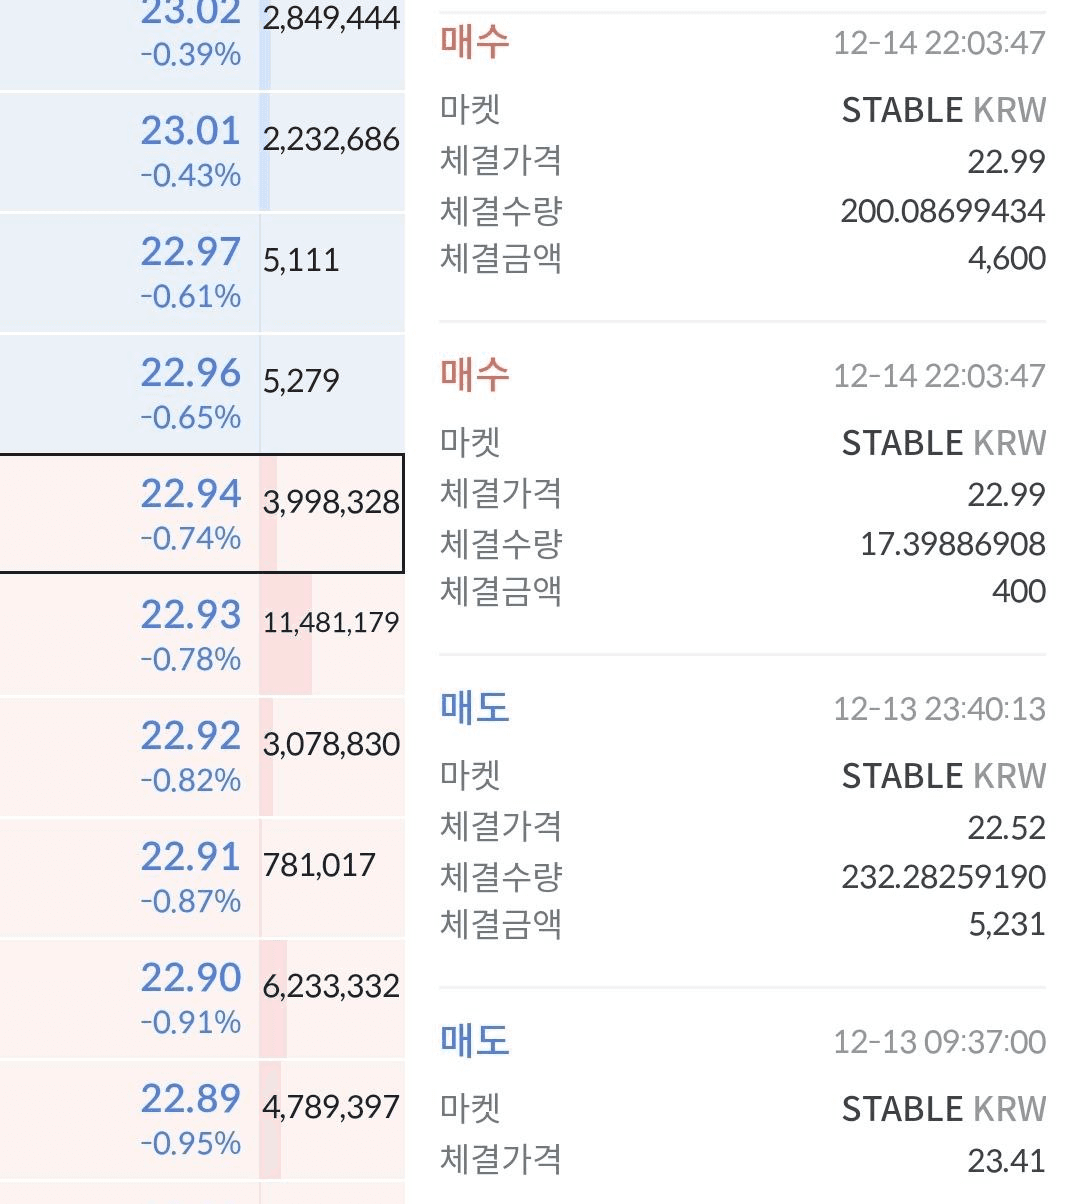Open the 매수 trade with amount 400
The image size is (1080, 1204).
pyautogui.click(x=742, y=493)
